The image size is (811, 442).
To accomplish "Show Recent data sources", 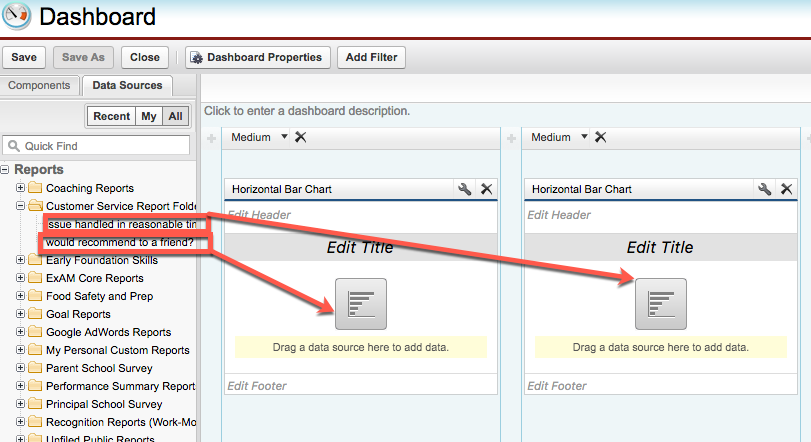I will (x=111, y=116).
